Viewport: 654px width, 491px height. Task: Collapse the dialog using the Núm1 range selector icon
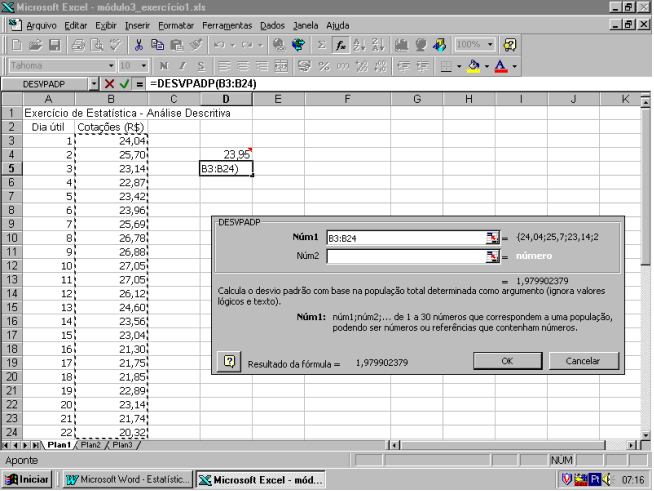click(491, 238)
